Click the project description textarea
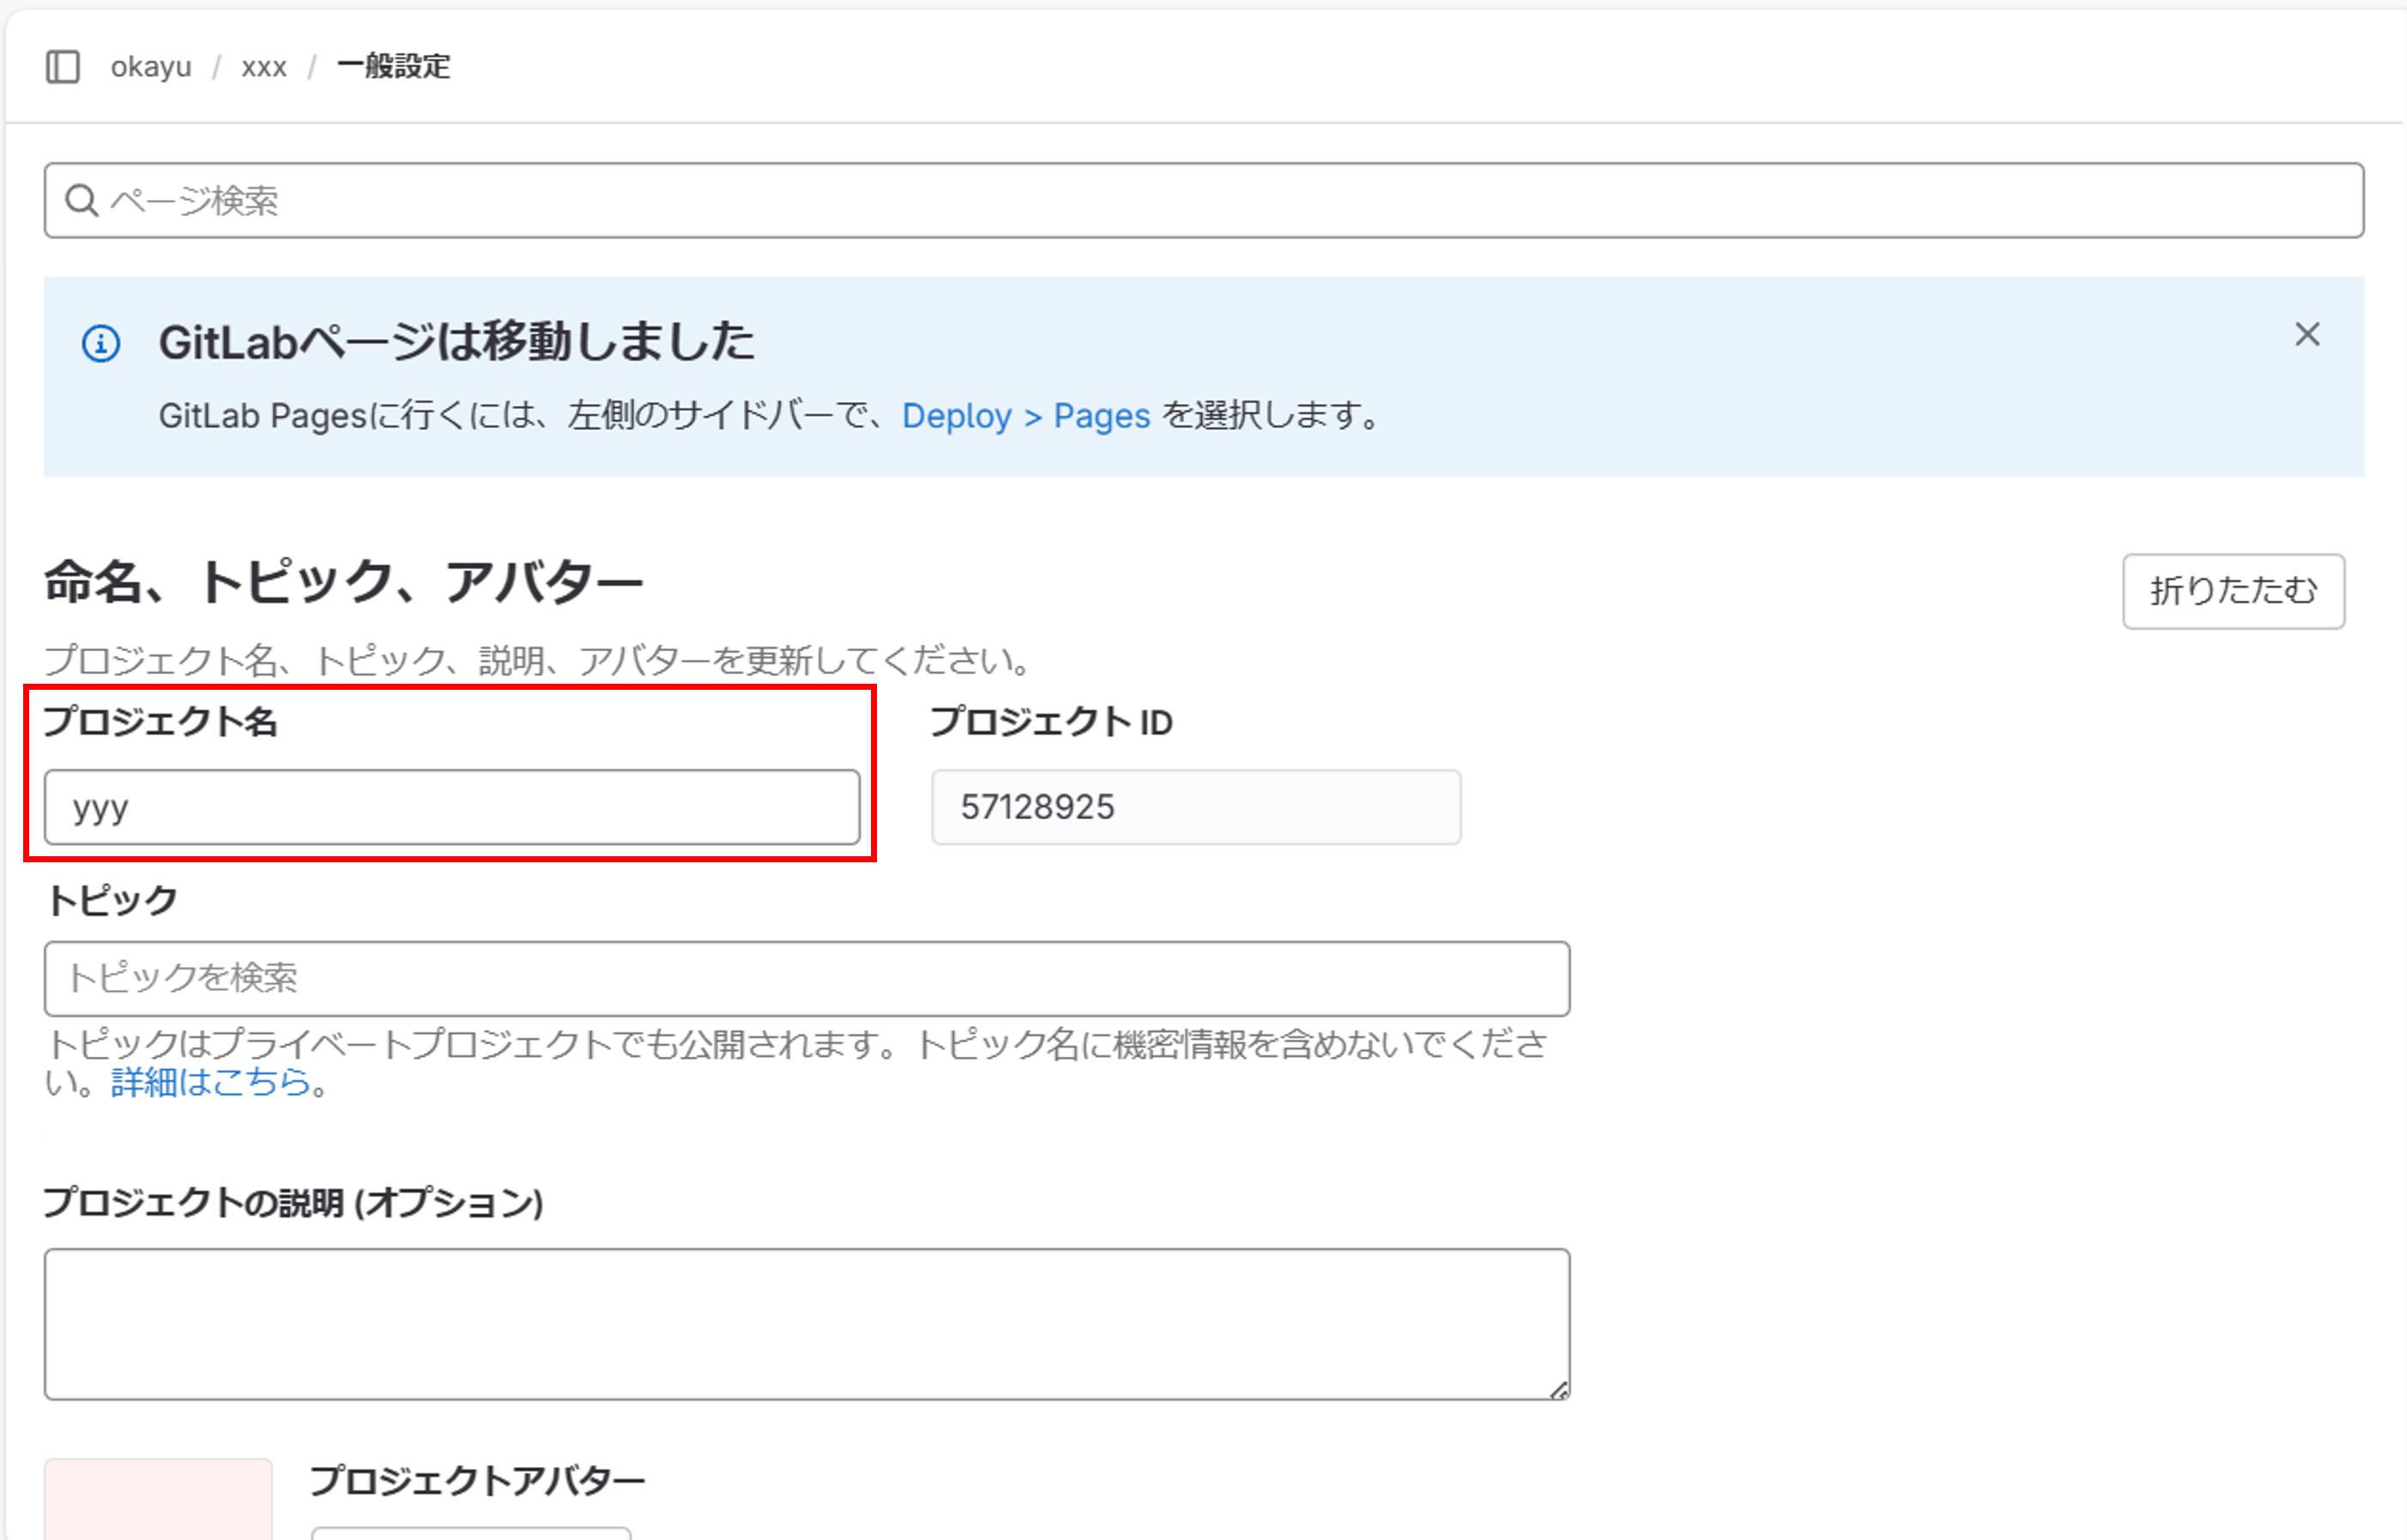The height and width of the screenshot is (1540, 2407). point(800,1320)
